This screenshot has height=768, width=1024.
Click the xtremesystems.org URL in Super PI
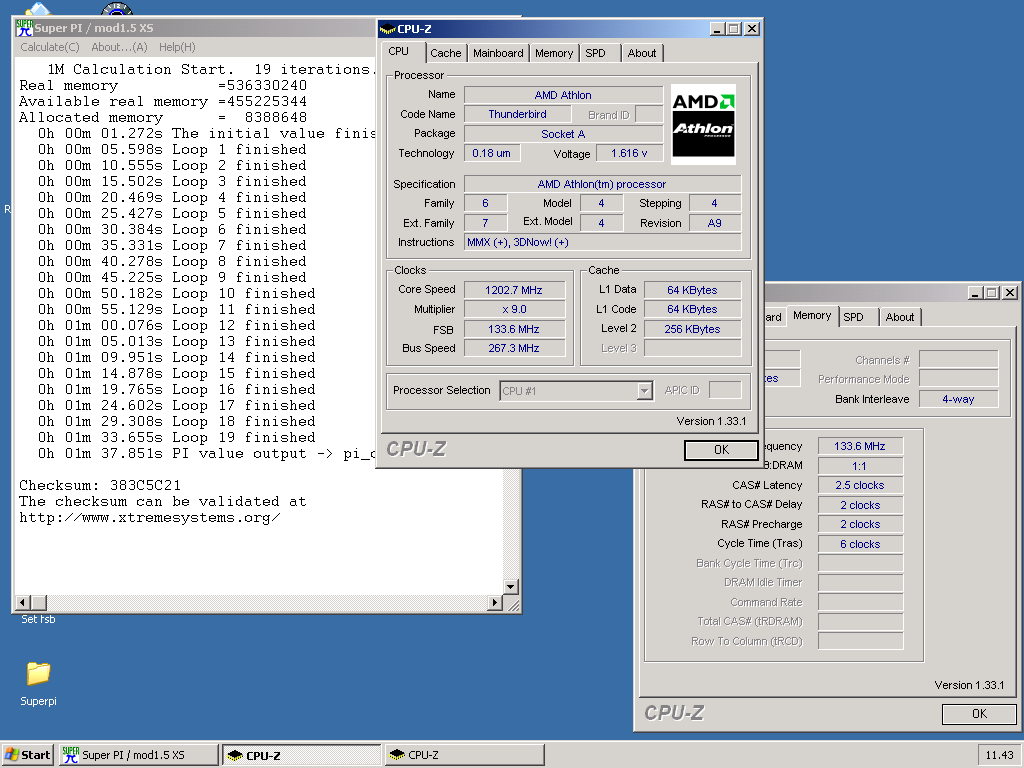(x=150, y=518)
